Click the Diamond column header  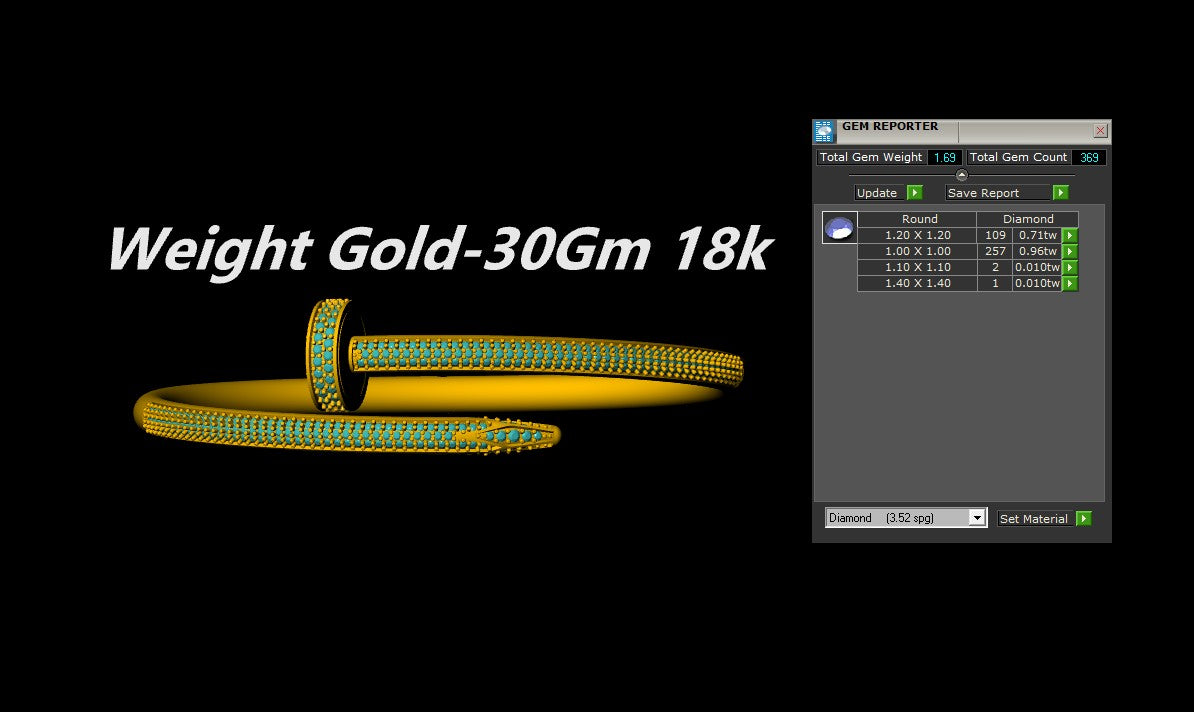1028,219
